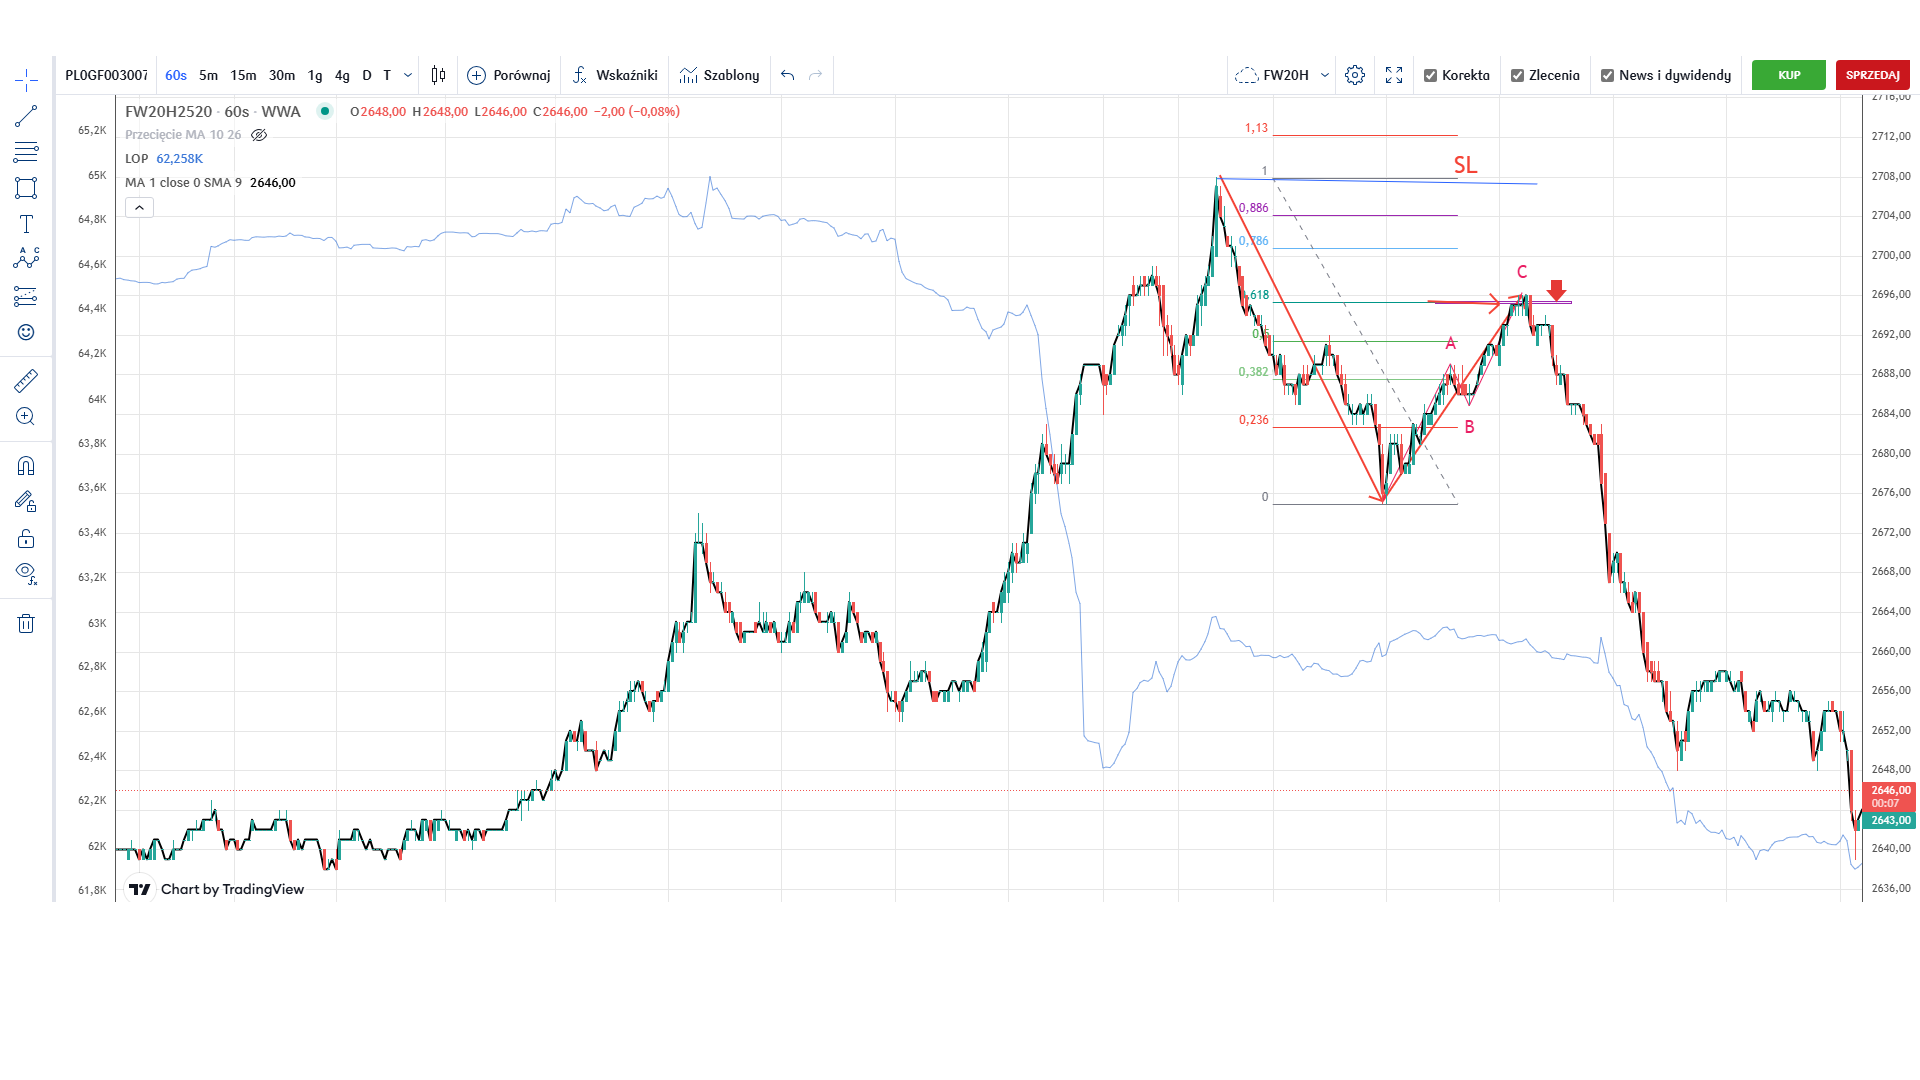Toggle magnet mode
The height and width of the screenshot is (1080, 1920).
tap(26, 466)
